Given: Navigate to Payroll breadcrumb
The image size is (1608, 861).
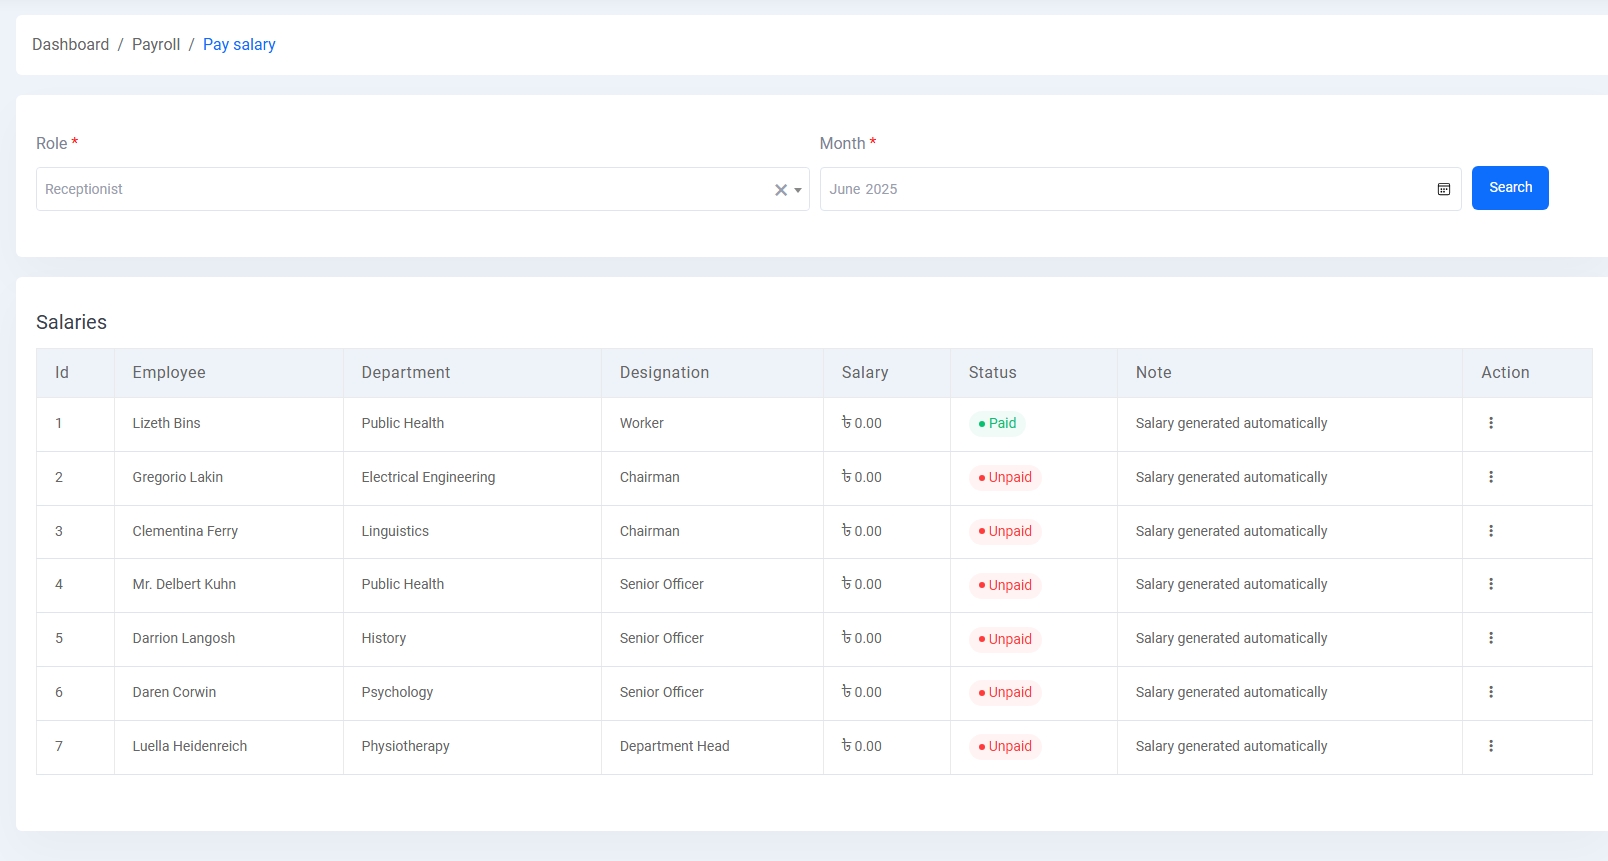Looking at the screenshot, I should tap(156, 45).
